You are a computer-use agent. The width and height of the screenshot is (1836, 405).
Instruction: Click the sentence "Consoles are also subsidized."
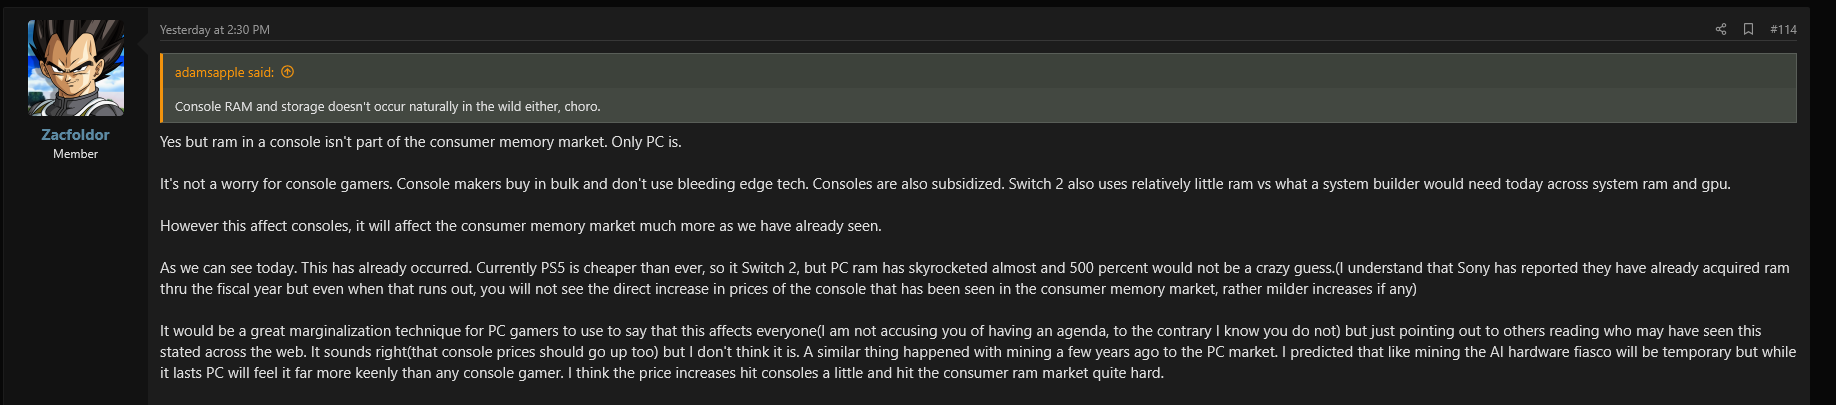tap(908, 184)
